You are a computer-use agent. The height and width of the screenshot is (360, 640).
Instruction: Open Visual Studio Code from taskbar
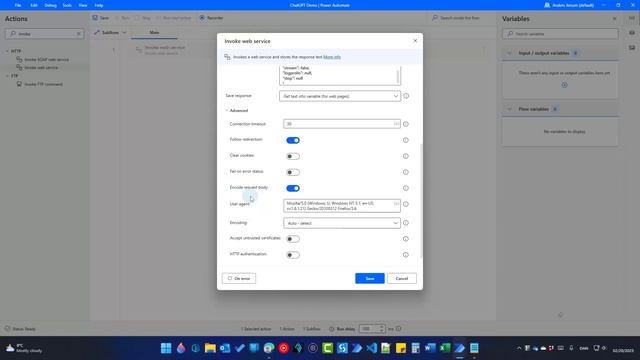pos(371,348)
